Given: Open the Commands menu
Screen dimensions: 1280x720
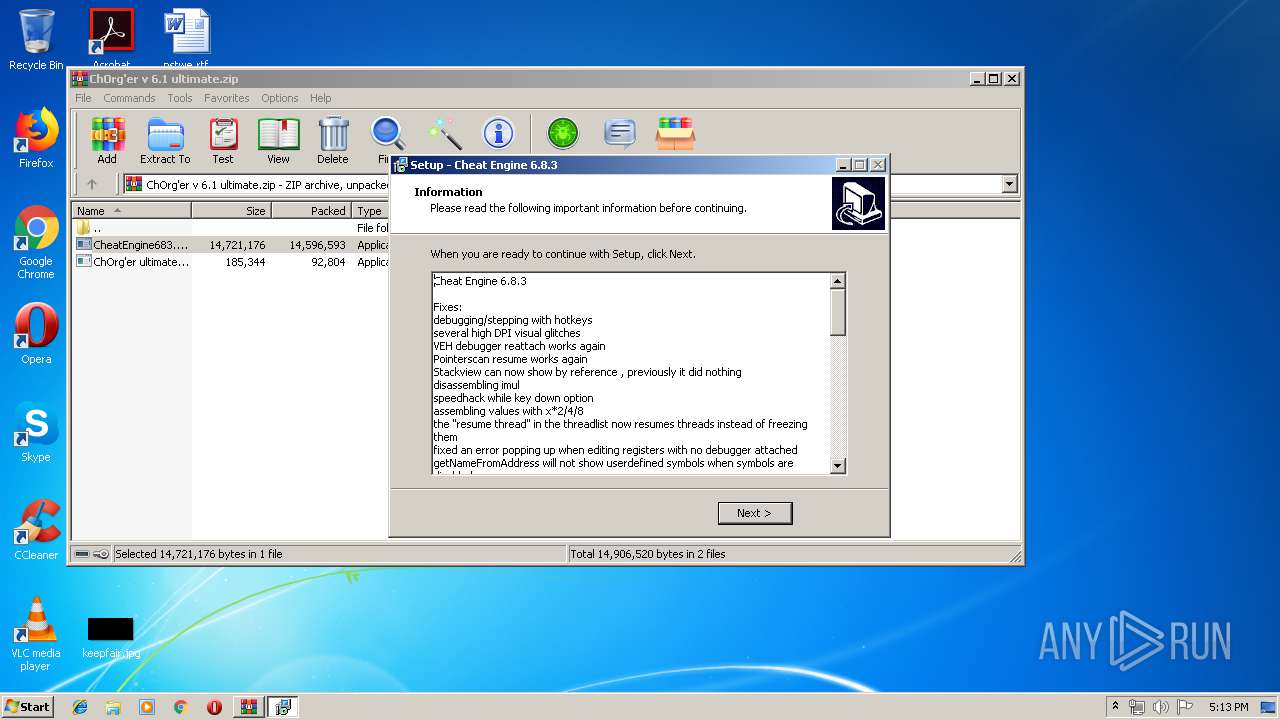Looking at the screenshot, I should point(129,98).
